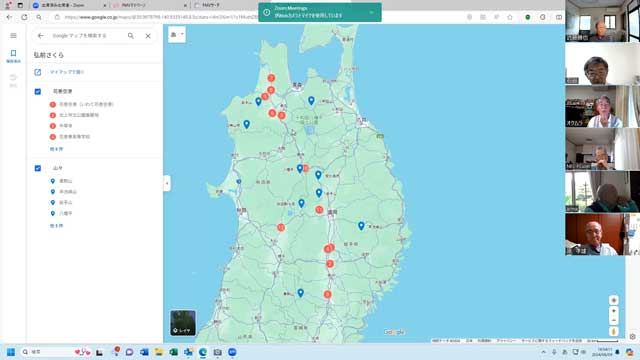
Task: Open the Google Maps hamburger menu
Action: point(13,36)
